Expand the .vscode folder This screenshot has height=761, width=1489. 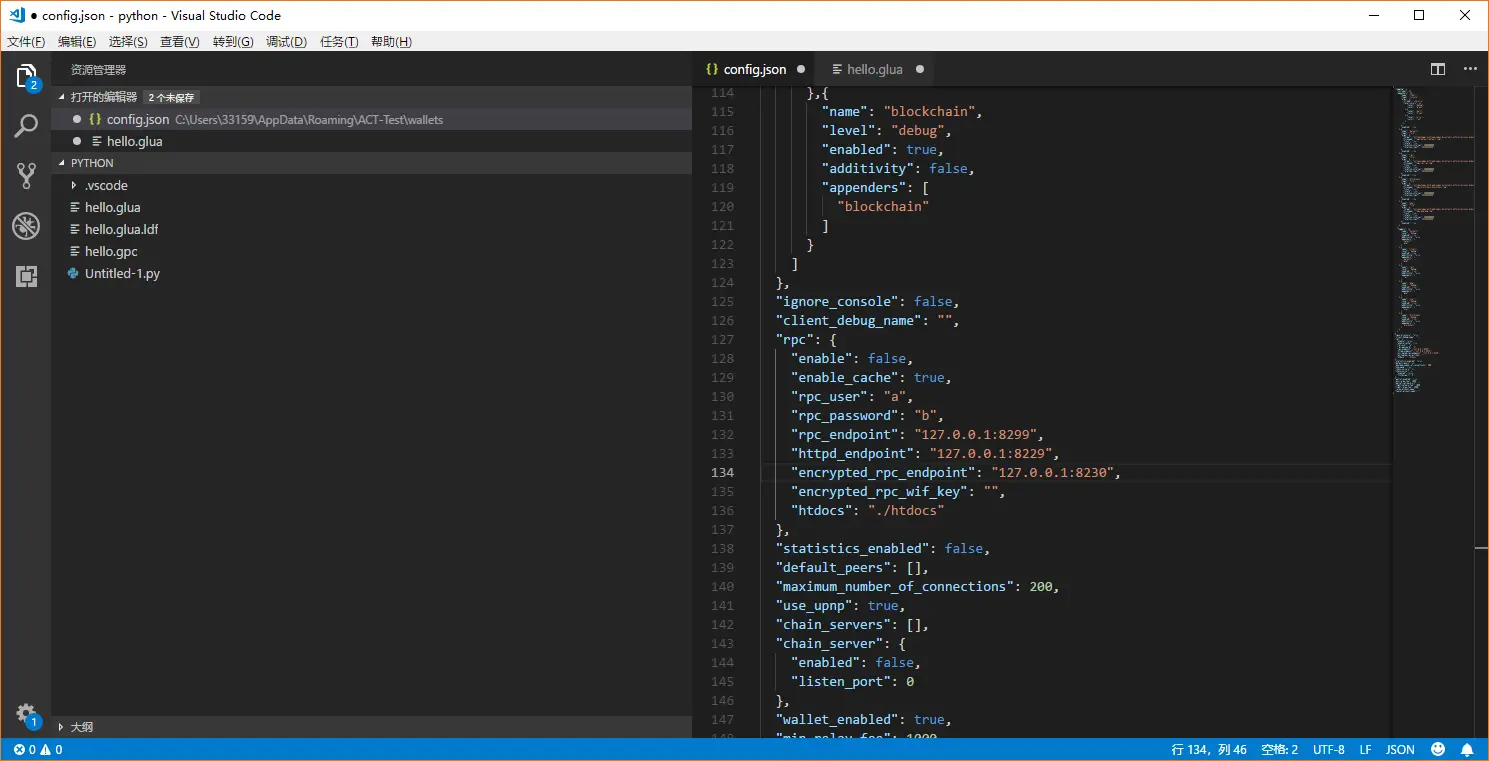coord(105,185)
